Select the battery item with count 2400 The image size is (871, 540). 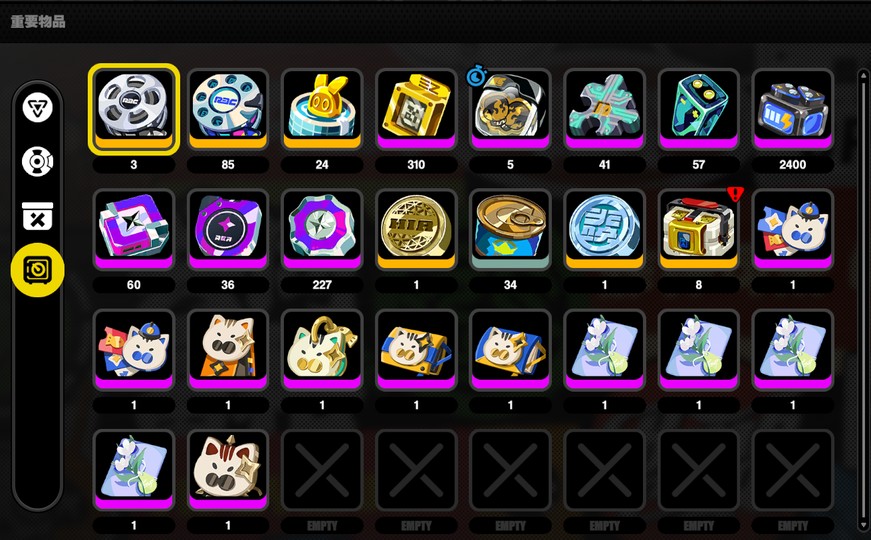793,109
